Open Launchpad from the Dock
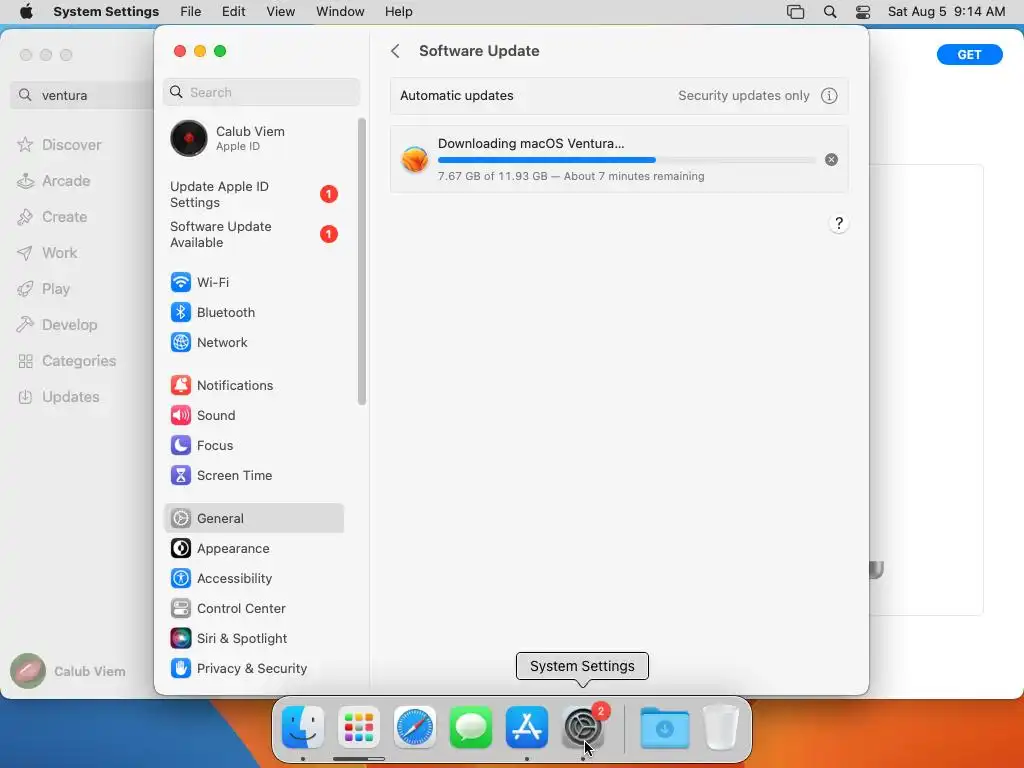1024x768 pixels. pyautogui.click(x=359, y=727)
